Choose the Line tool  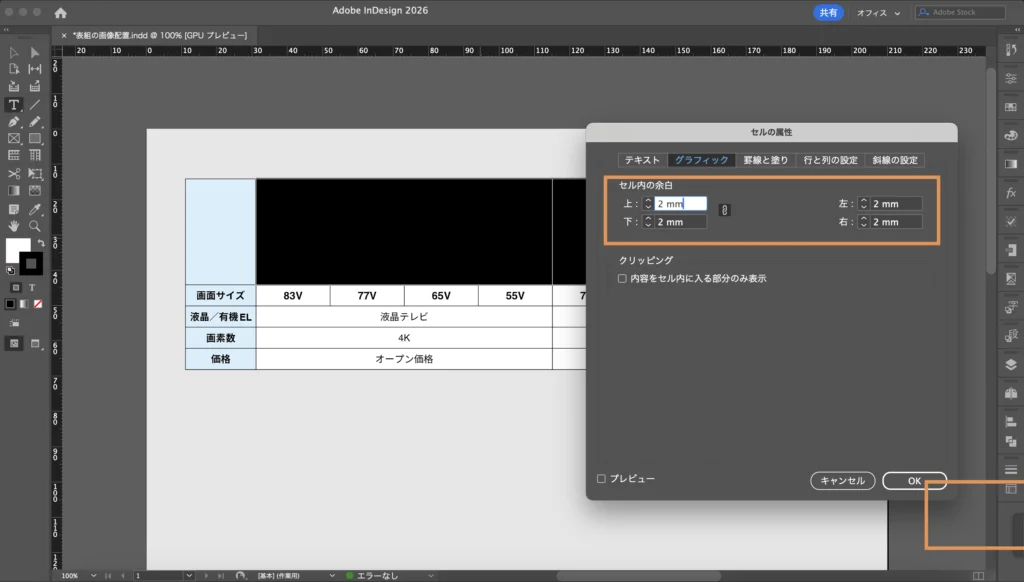coord(35,104)
